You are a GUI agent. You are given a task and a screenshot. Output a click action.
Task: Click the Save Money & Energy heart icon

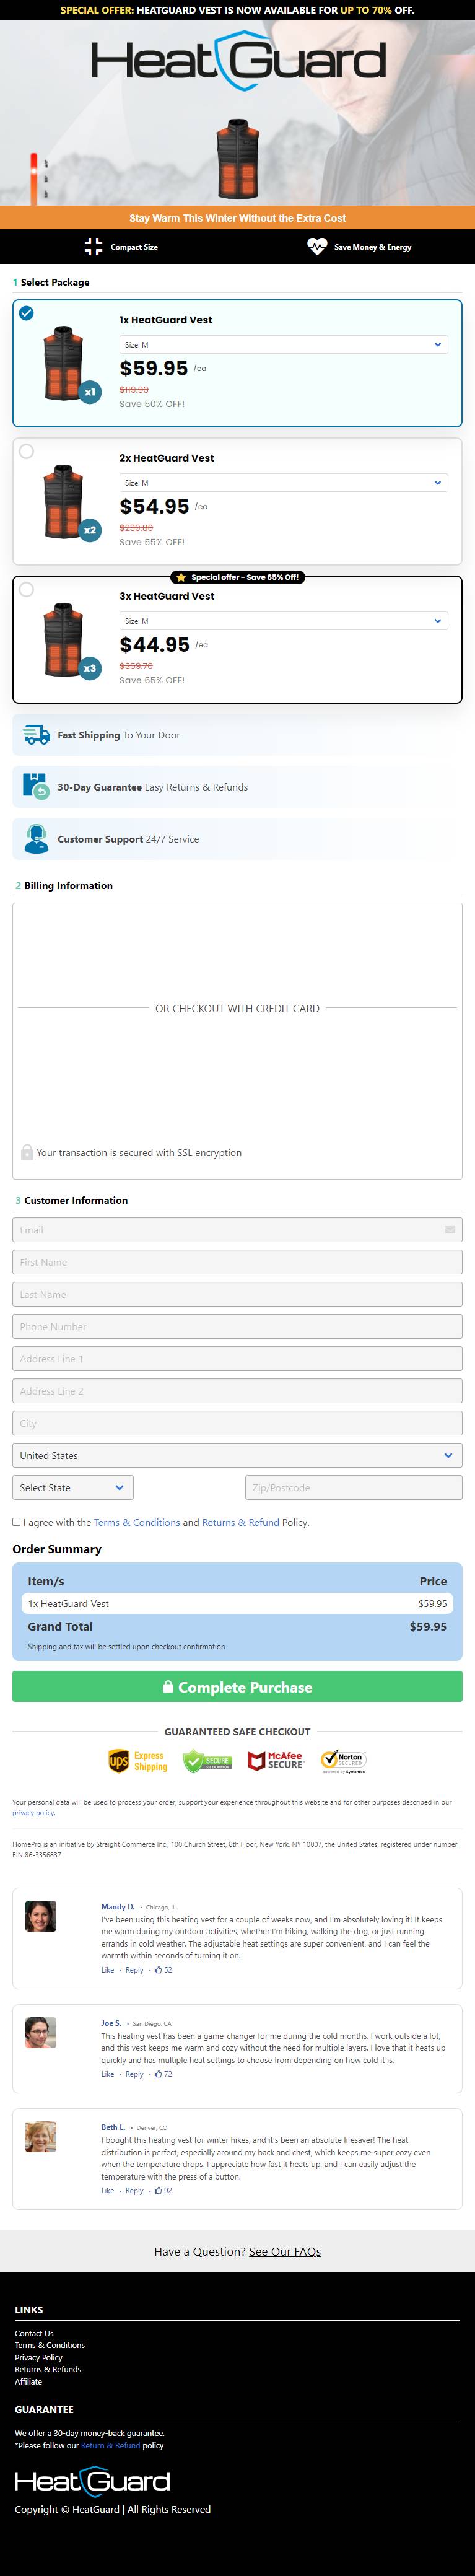click(317, 246)
